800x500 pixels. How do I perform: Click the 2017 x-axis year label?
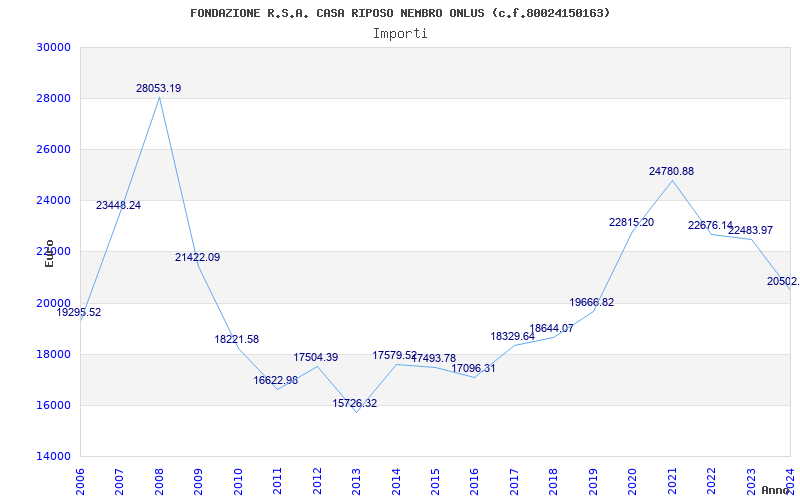tap(514, 481)
